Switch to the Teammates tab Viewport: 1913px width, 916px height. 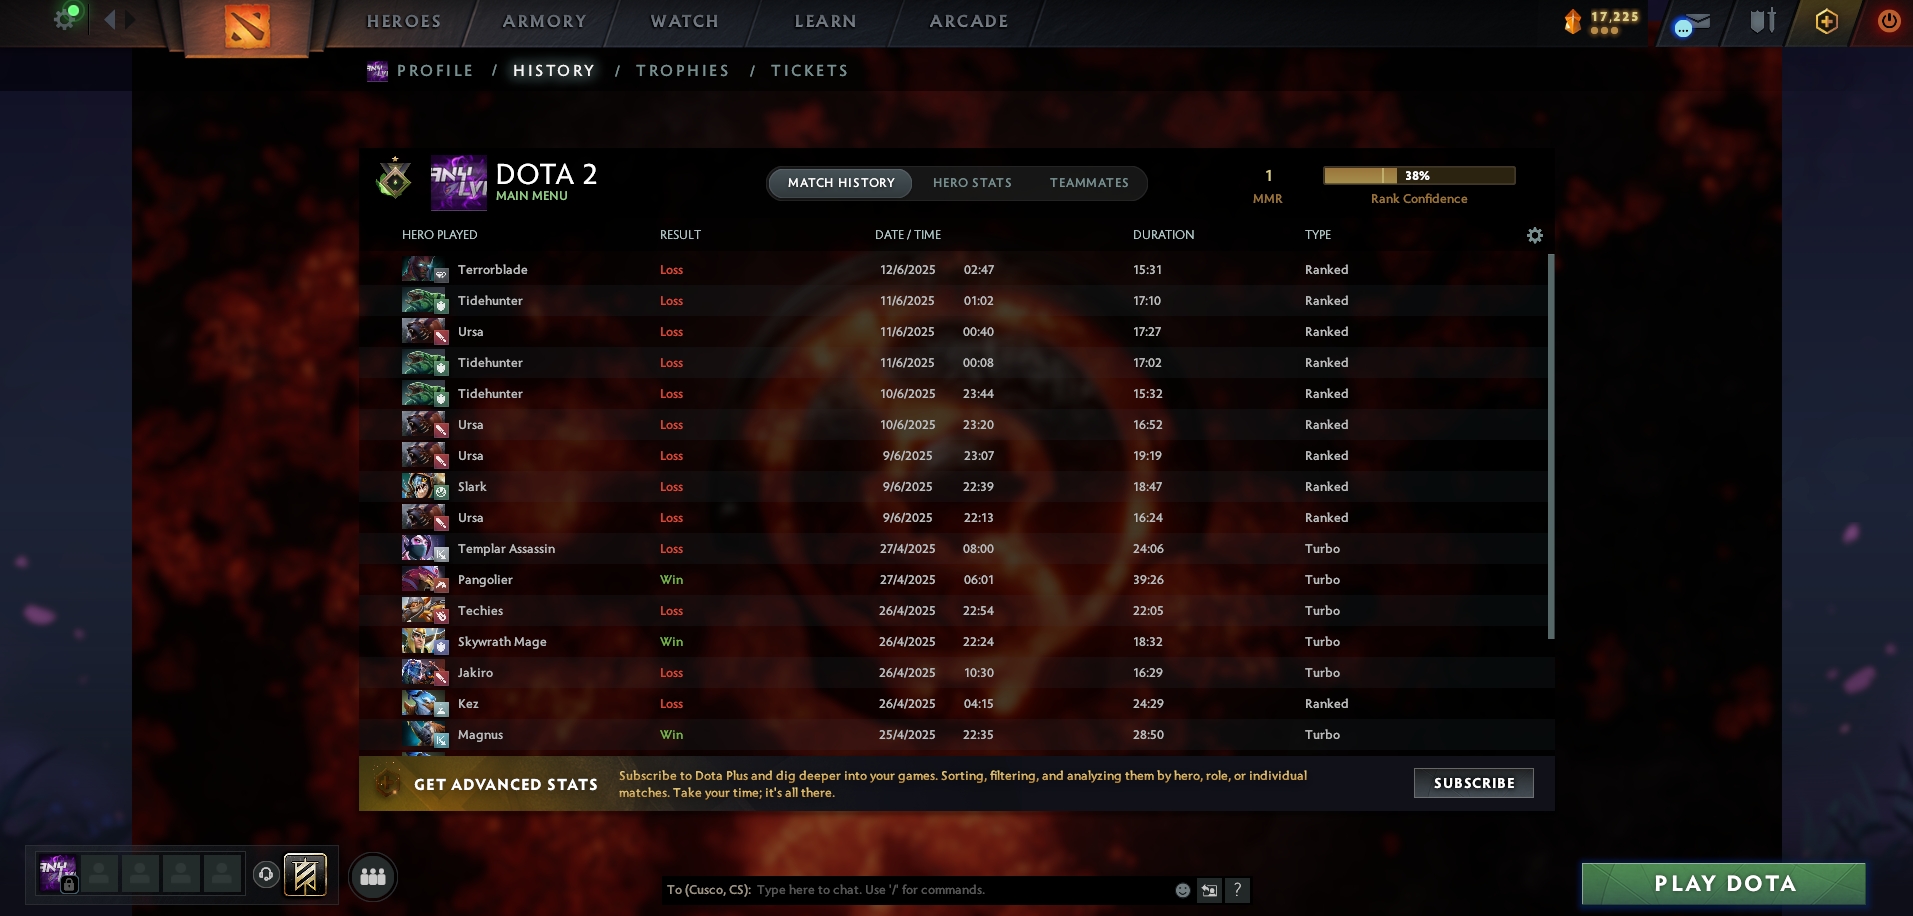(1089, 183)
